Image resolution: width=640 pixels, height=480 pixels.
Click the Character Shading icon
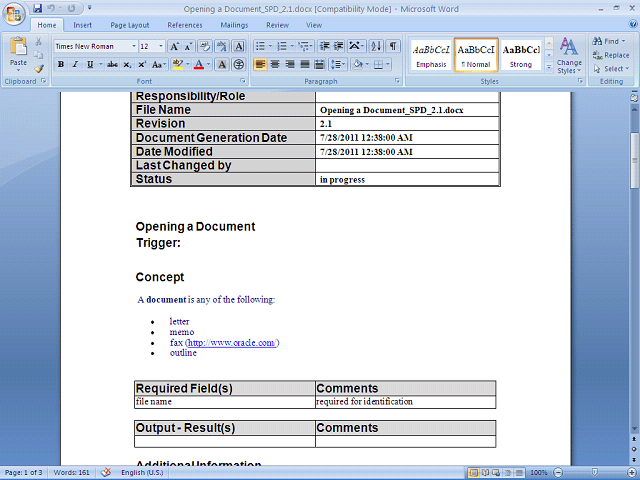click(x=222, y=64)
